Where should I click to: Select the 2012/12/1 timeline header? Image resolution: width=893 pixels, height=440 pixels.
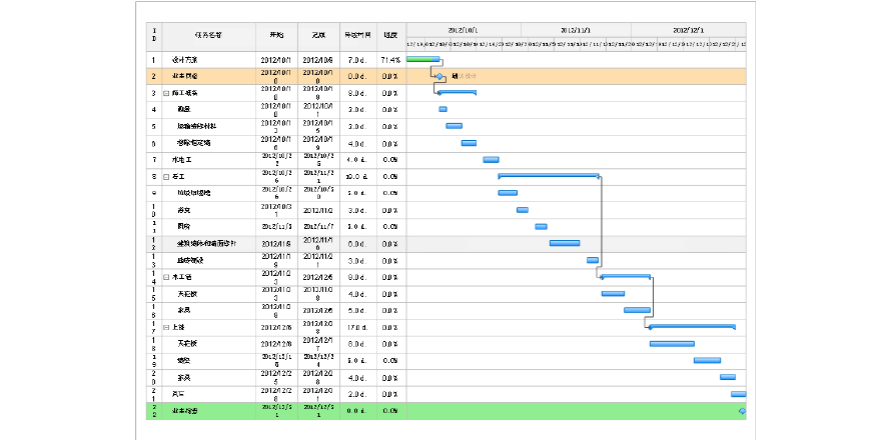pyautogui.click(x=688, y=30)
